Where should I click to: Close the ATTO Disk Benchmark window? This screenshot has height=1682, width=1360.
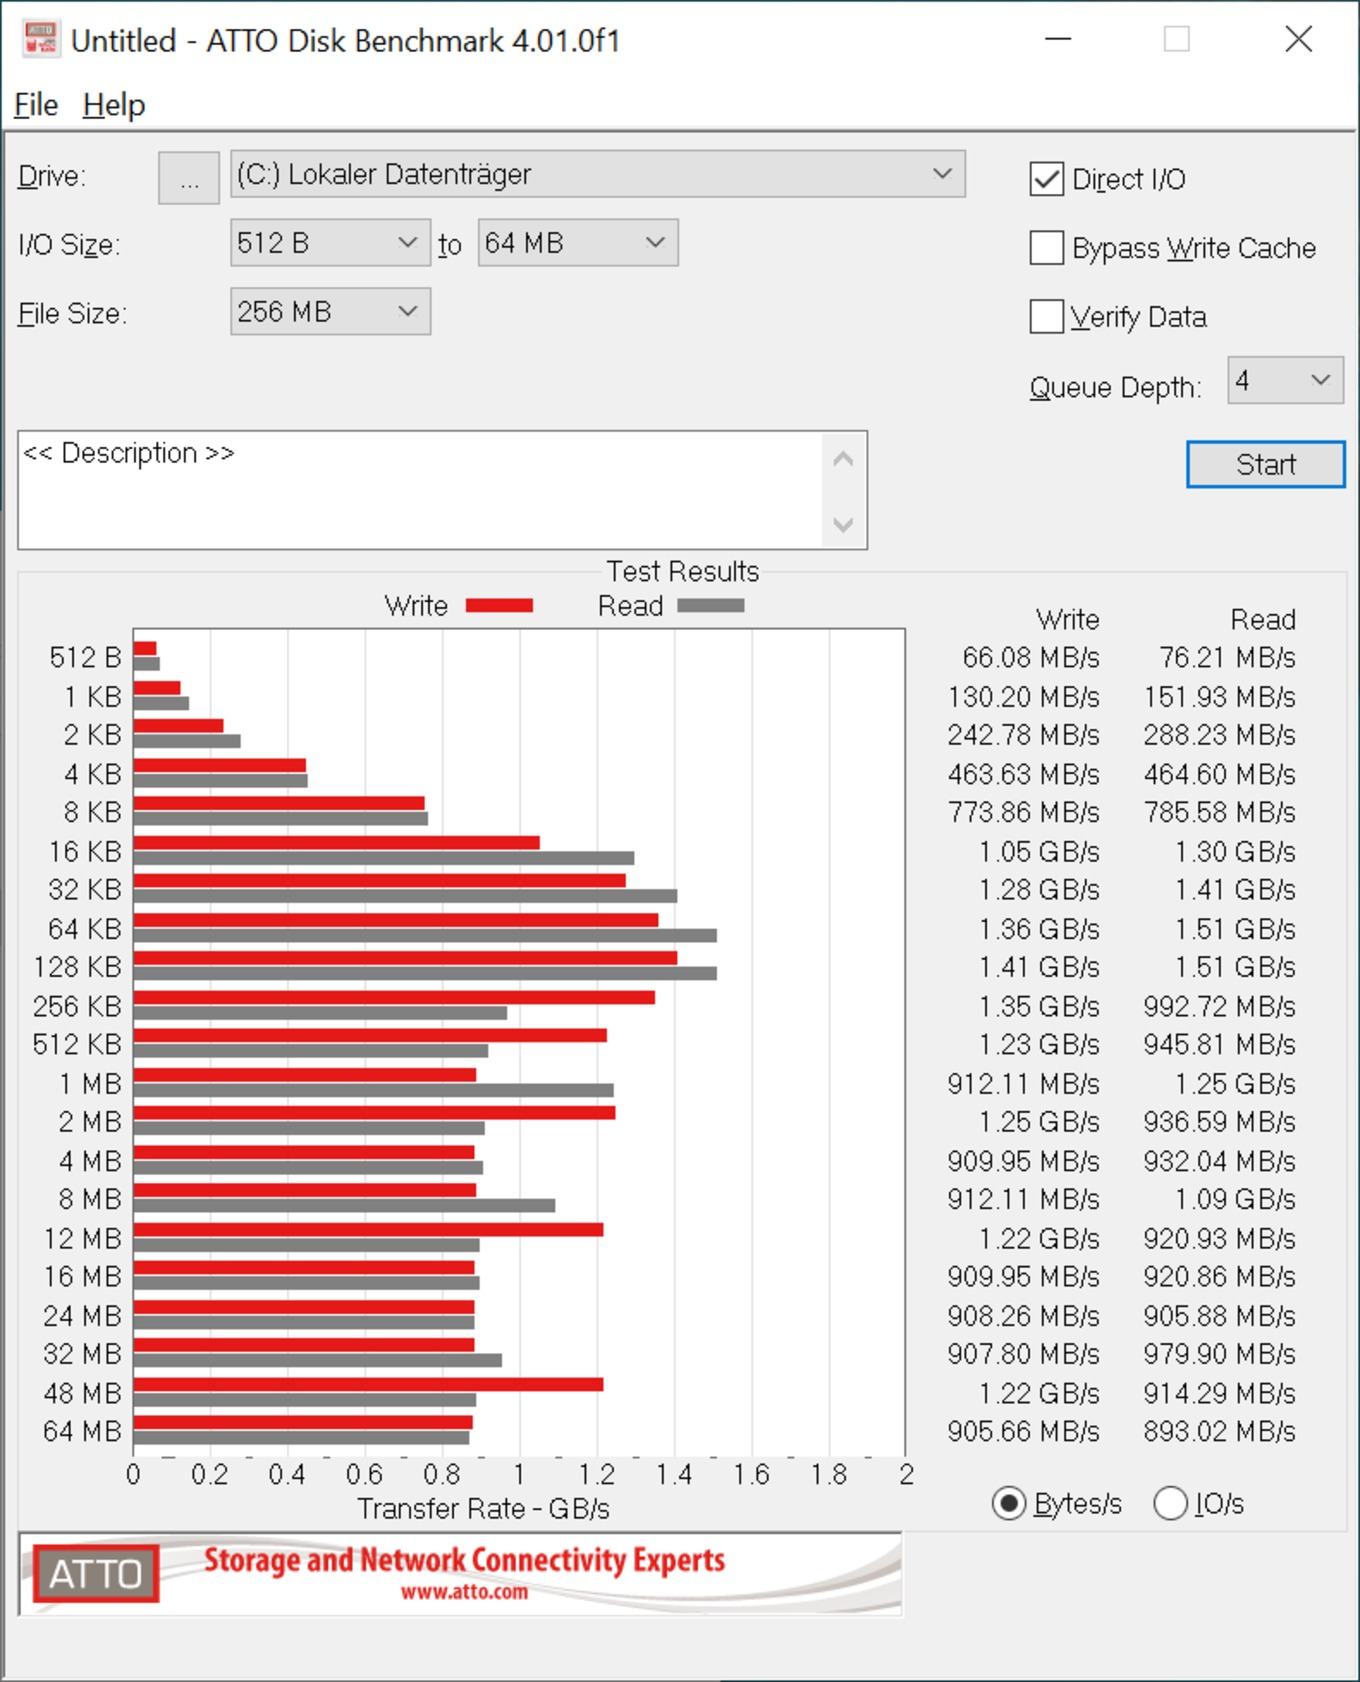click(1299, 40)
